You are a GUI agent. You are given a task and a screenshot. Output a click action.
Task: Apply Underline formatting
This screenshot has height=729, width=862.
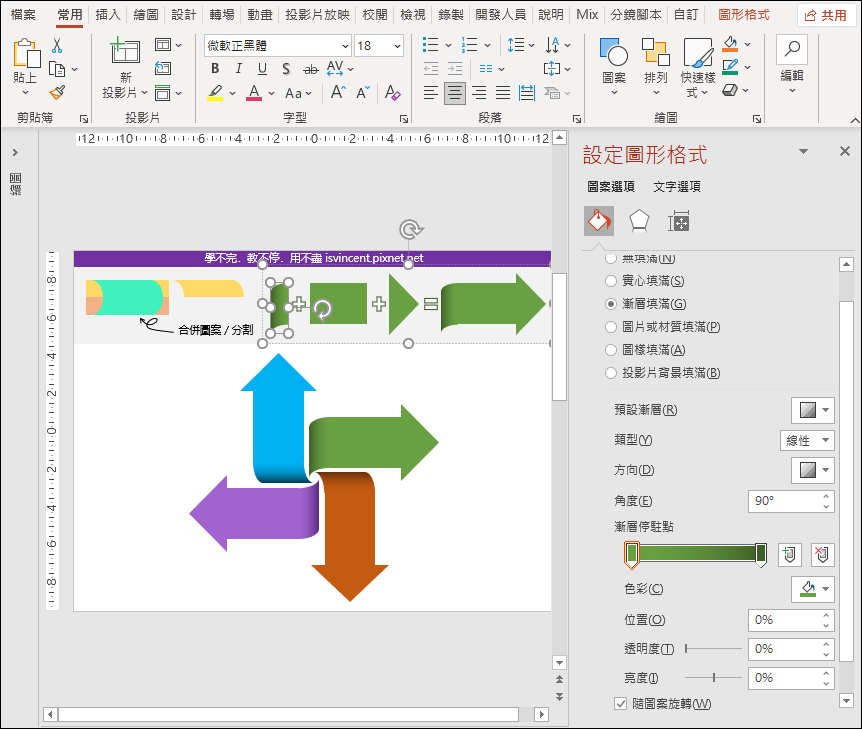(262, 69)
